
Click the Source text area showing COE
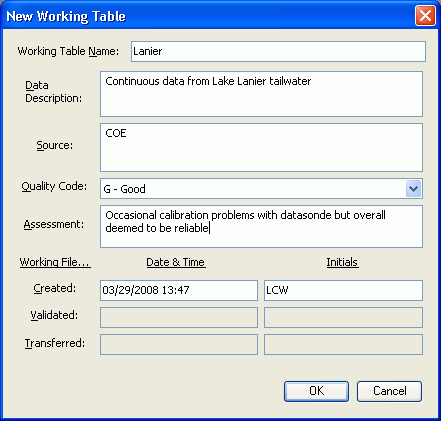[261, 148]
